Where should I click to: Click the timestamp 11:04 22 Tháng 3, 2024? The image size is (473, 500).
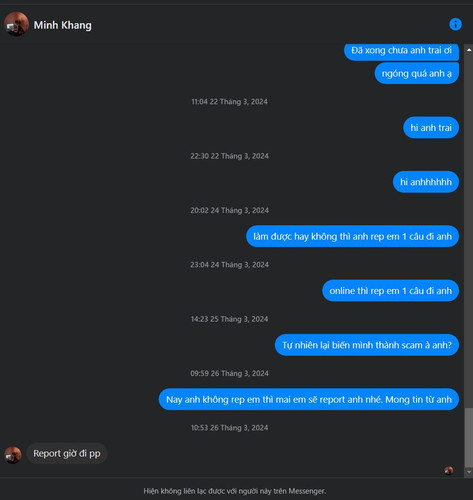point(229,102)
